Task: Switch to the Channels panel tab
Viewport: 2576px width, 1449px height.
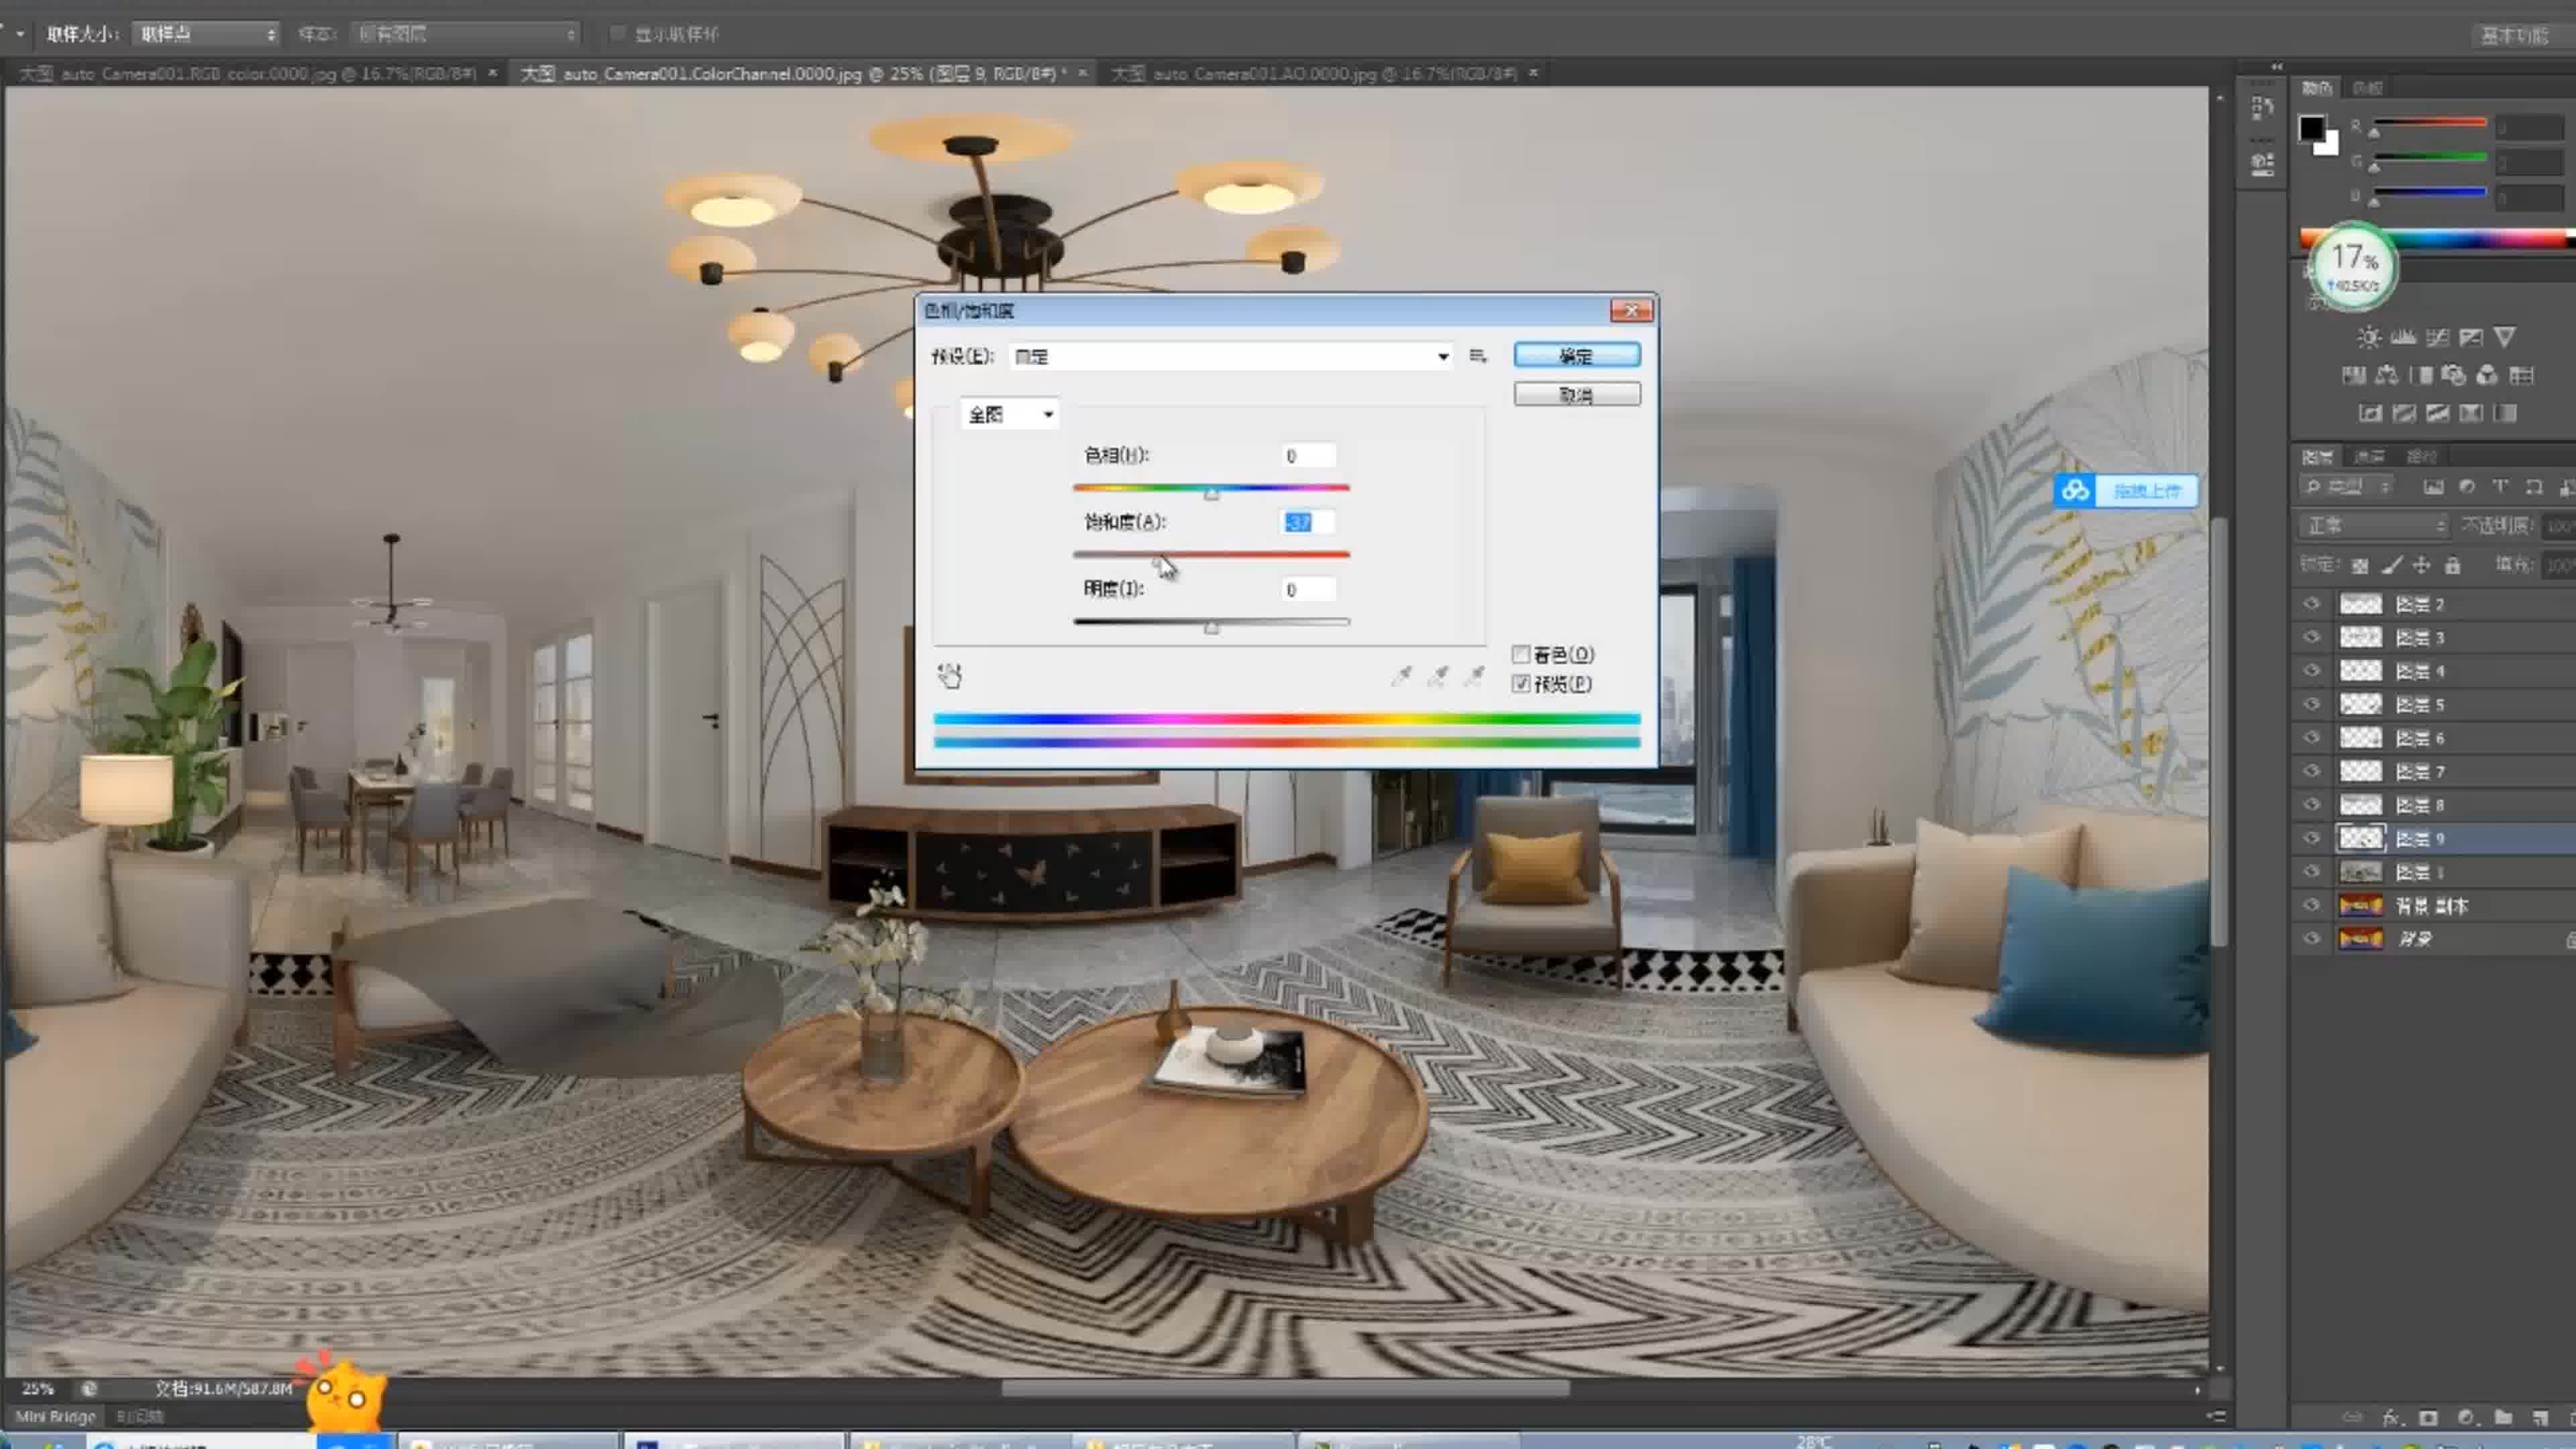Action: pyautogui.click(x=2369, y=457)
